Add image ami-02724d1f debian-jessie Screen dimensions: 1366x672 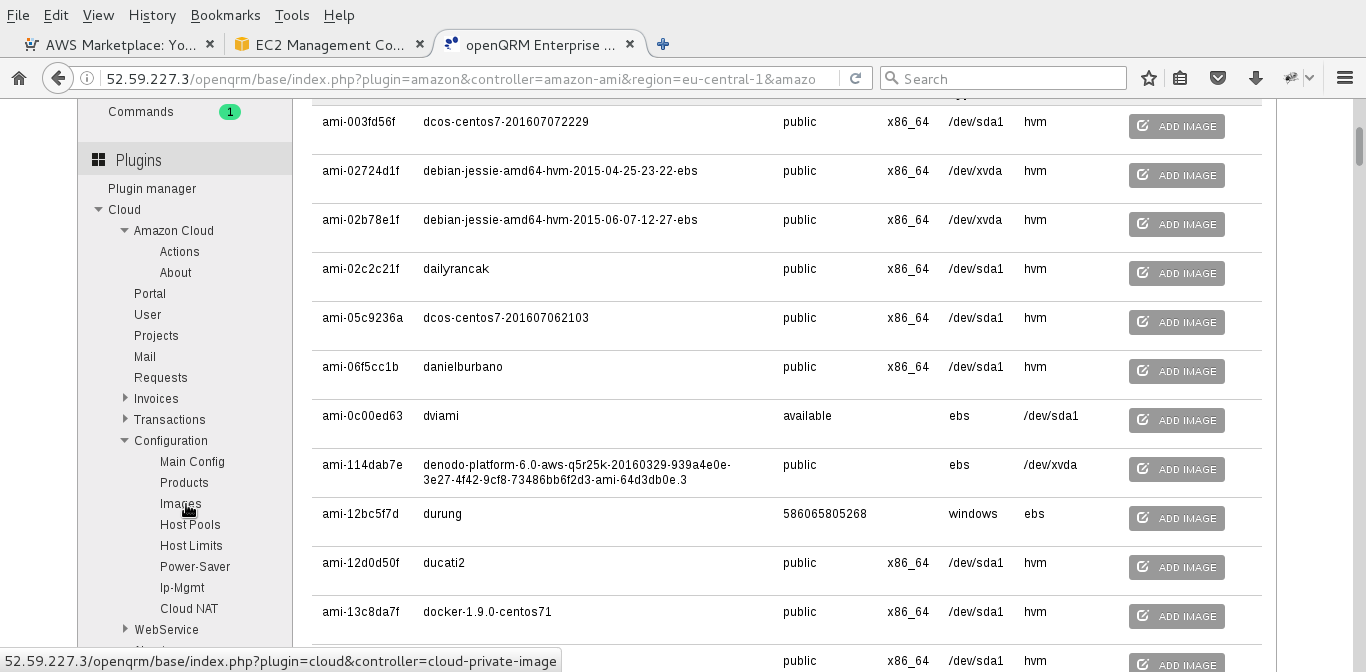pos(1176,175)
